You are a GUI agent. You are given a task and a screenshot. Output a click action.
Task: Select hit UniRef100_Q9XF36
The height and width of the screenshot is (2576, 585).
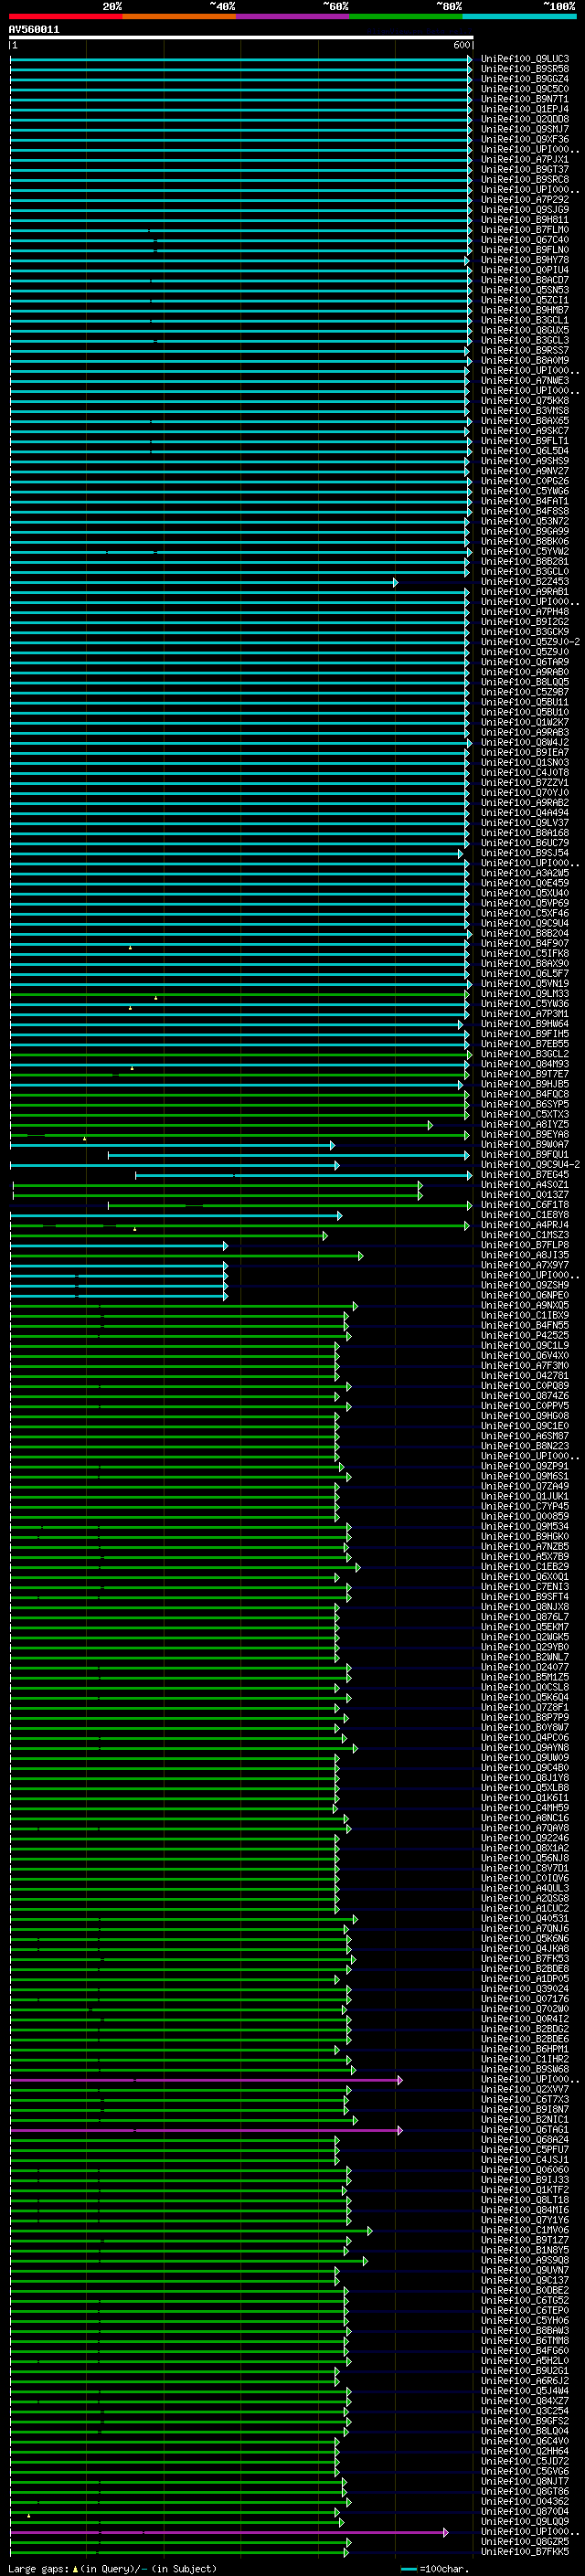pos(524,139)
